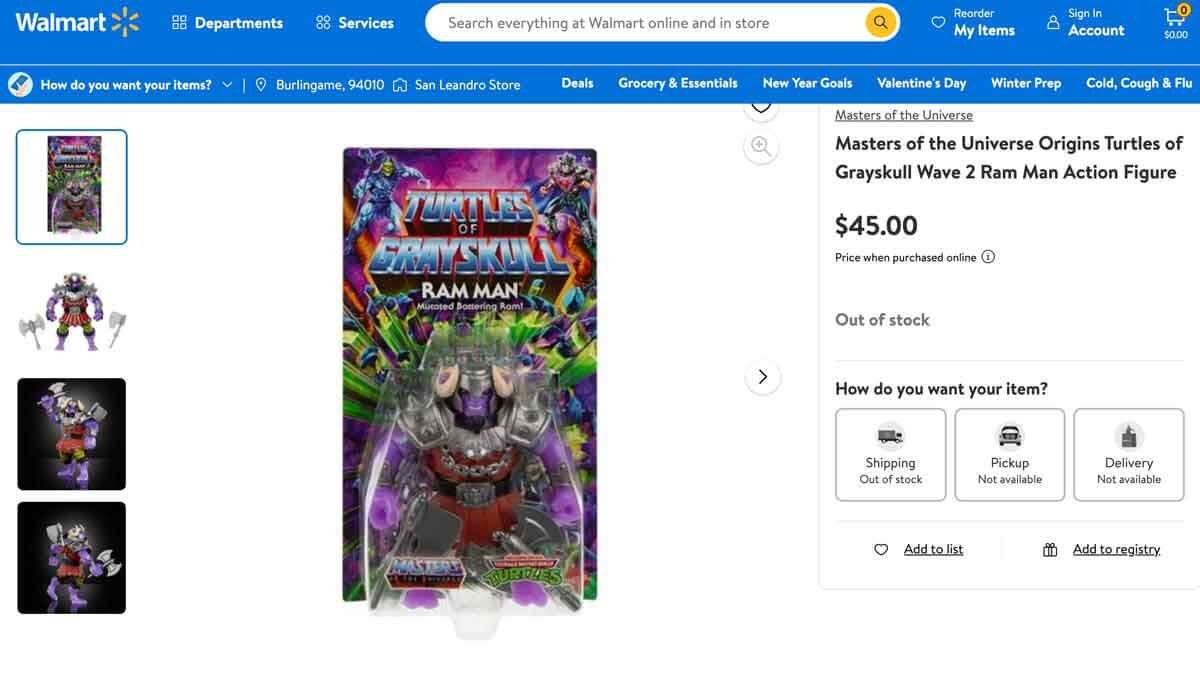Select the Valentine's Day nav item

pyautogui.click(x=921, y=83)
